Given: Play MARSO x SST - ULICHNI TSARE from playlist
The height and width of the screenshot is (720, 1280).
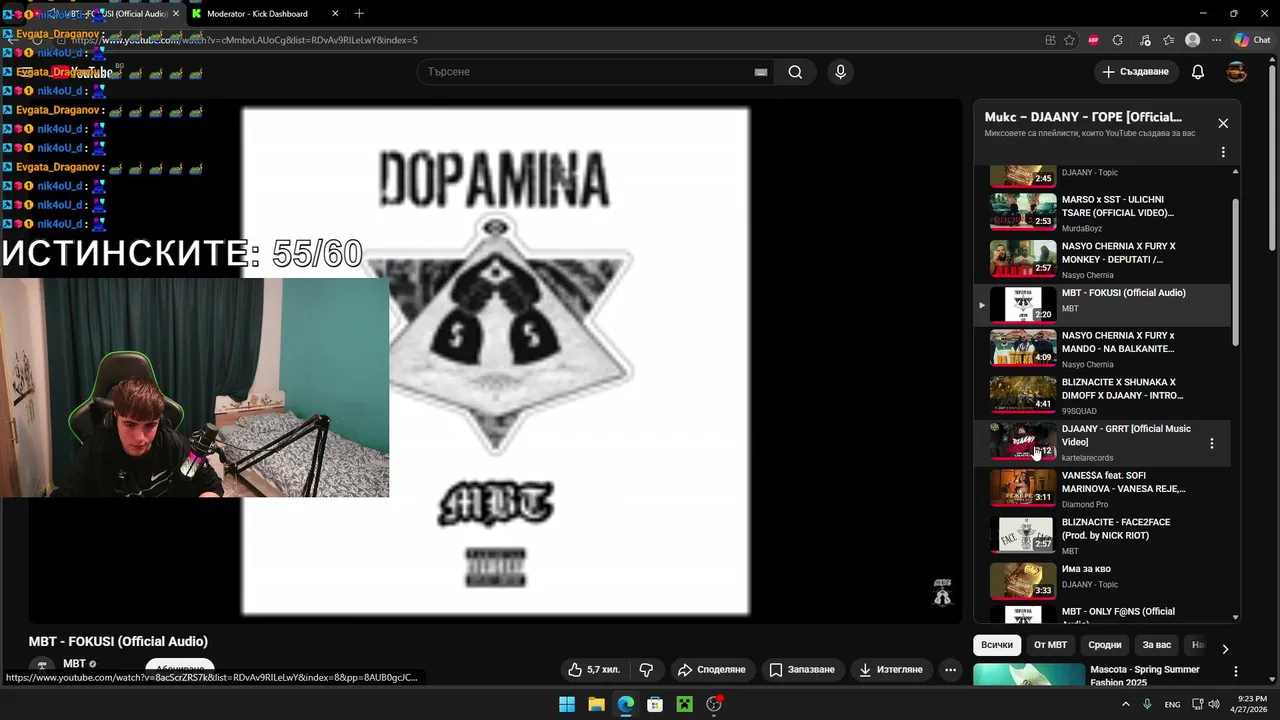Looking at the screenshot, I should coord(1102,212).
